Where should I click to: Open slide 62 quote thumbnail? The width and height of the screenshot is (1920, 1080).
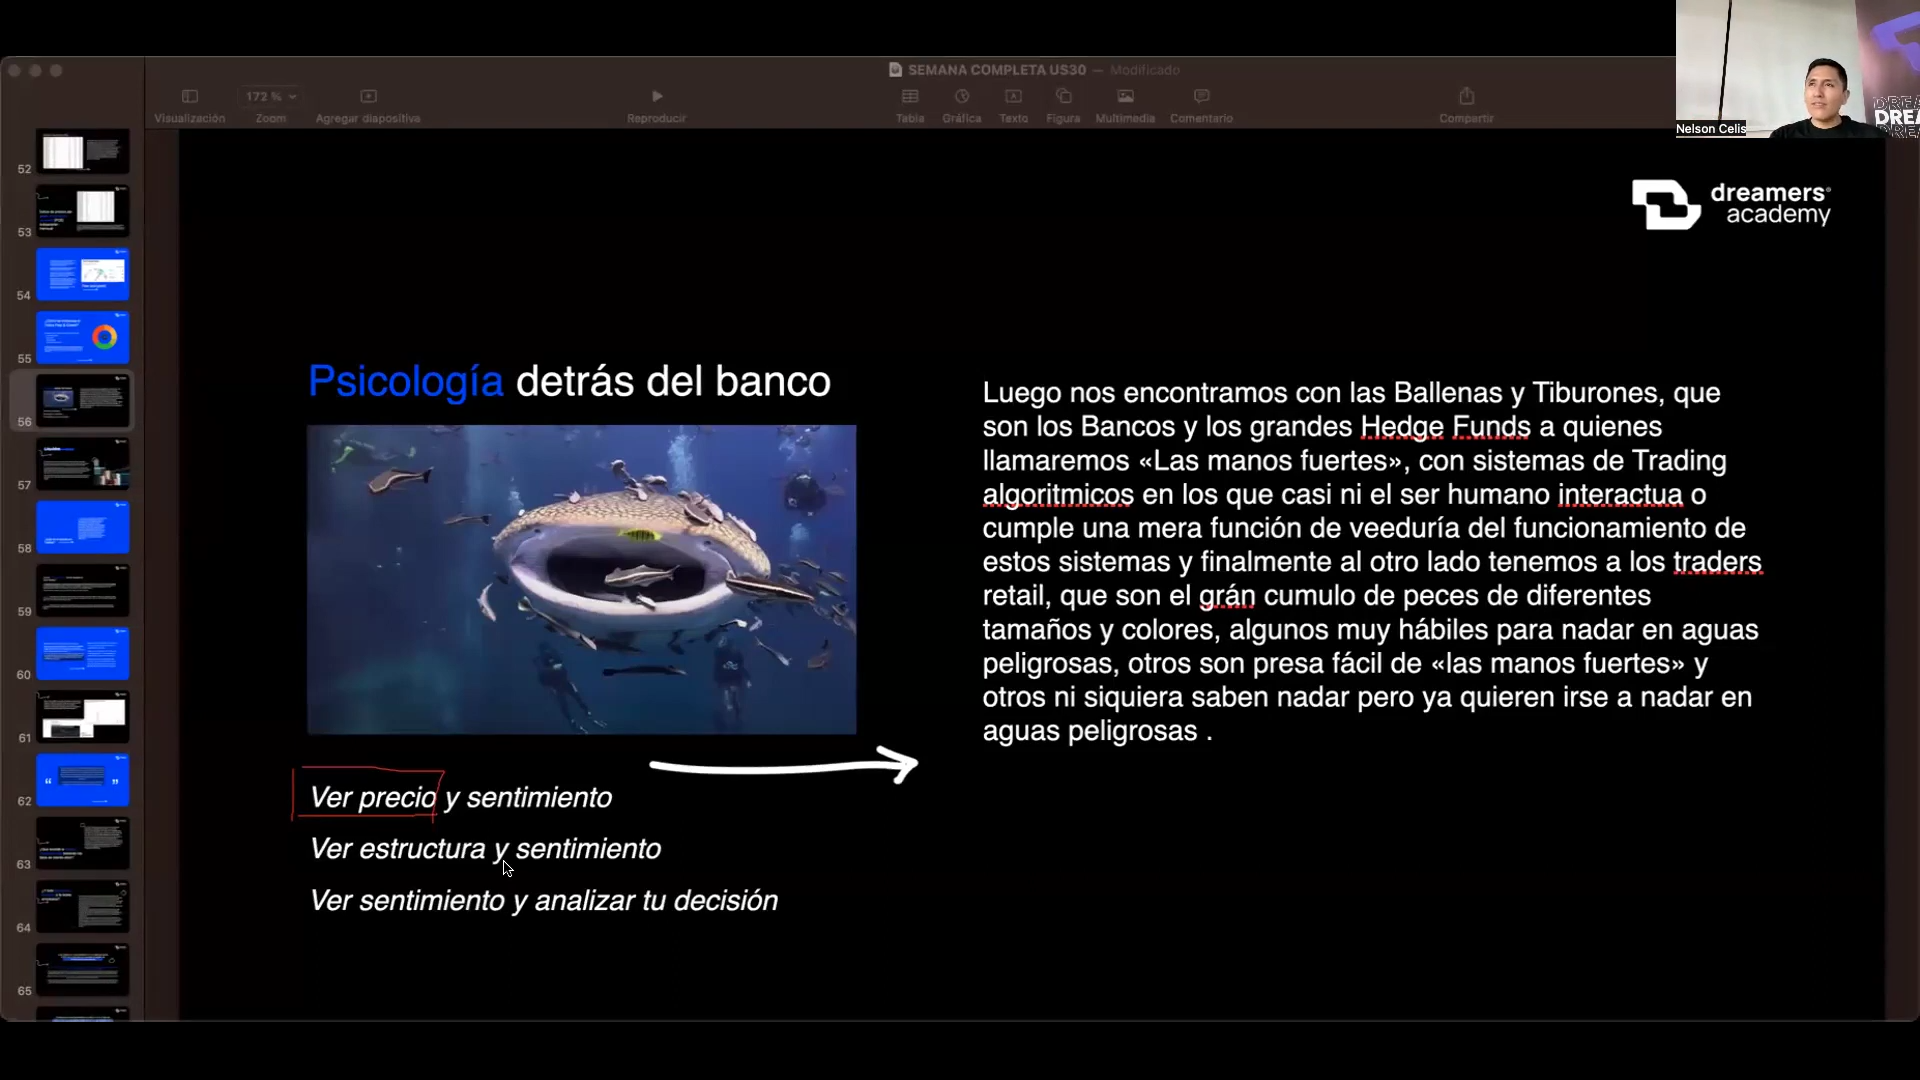[83, 780]
